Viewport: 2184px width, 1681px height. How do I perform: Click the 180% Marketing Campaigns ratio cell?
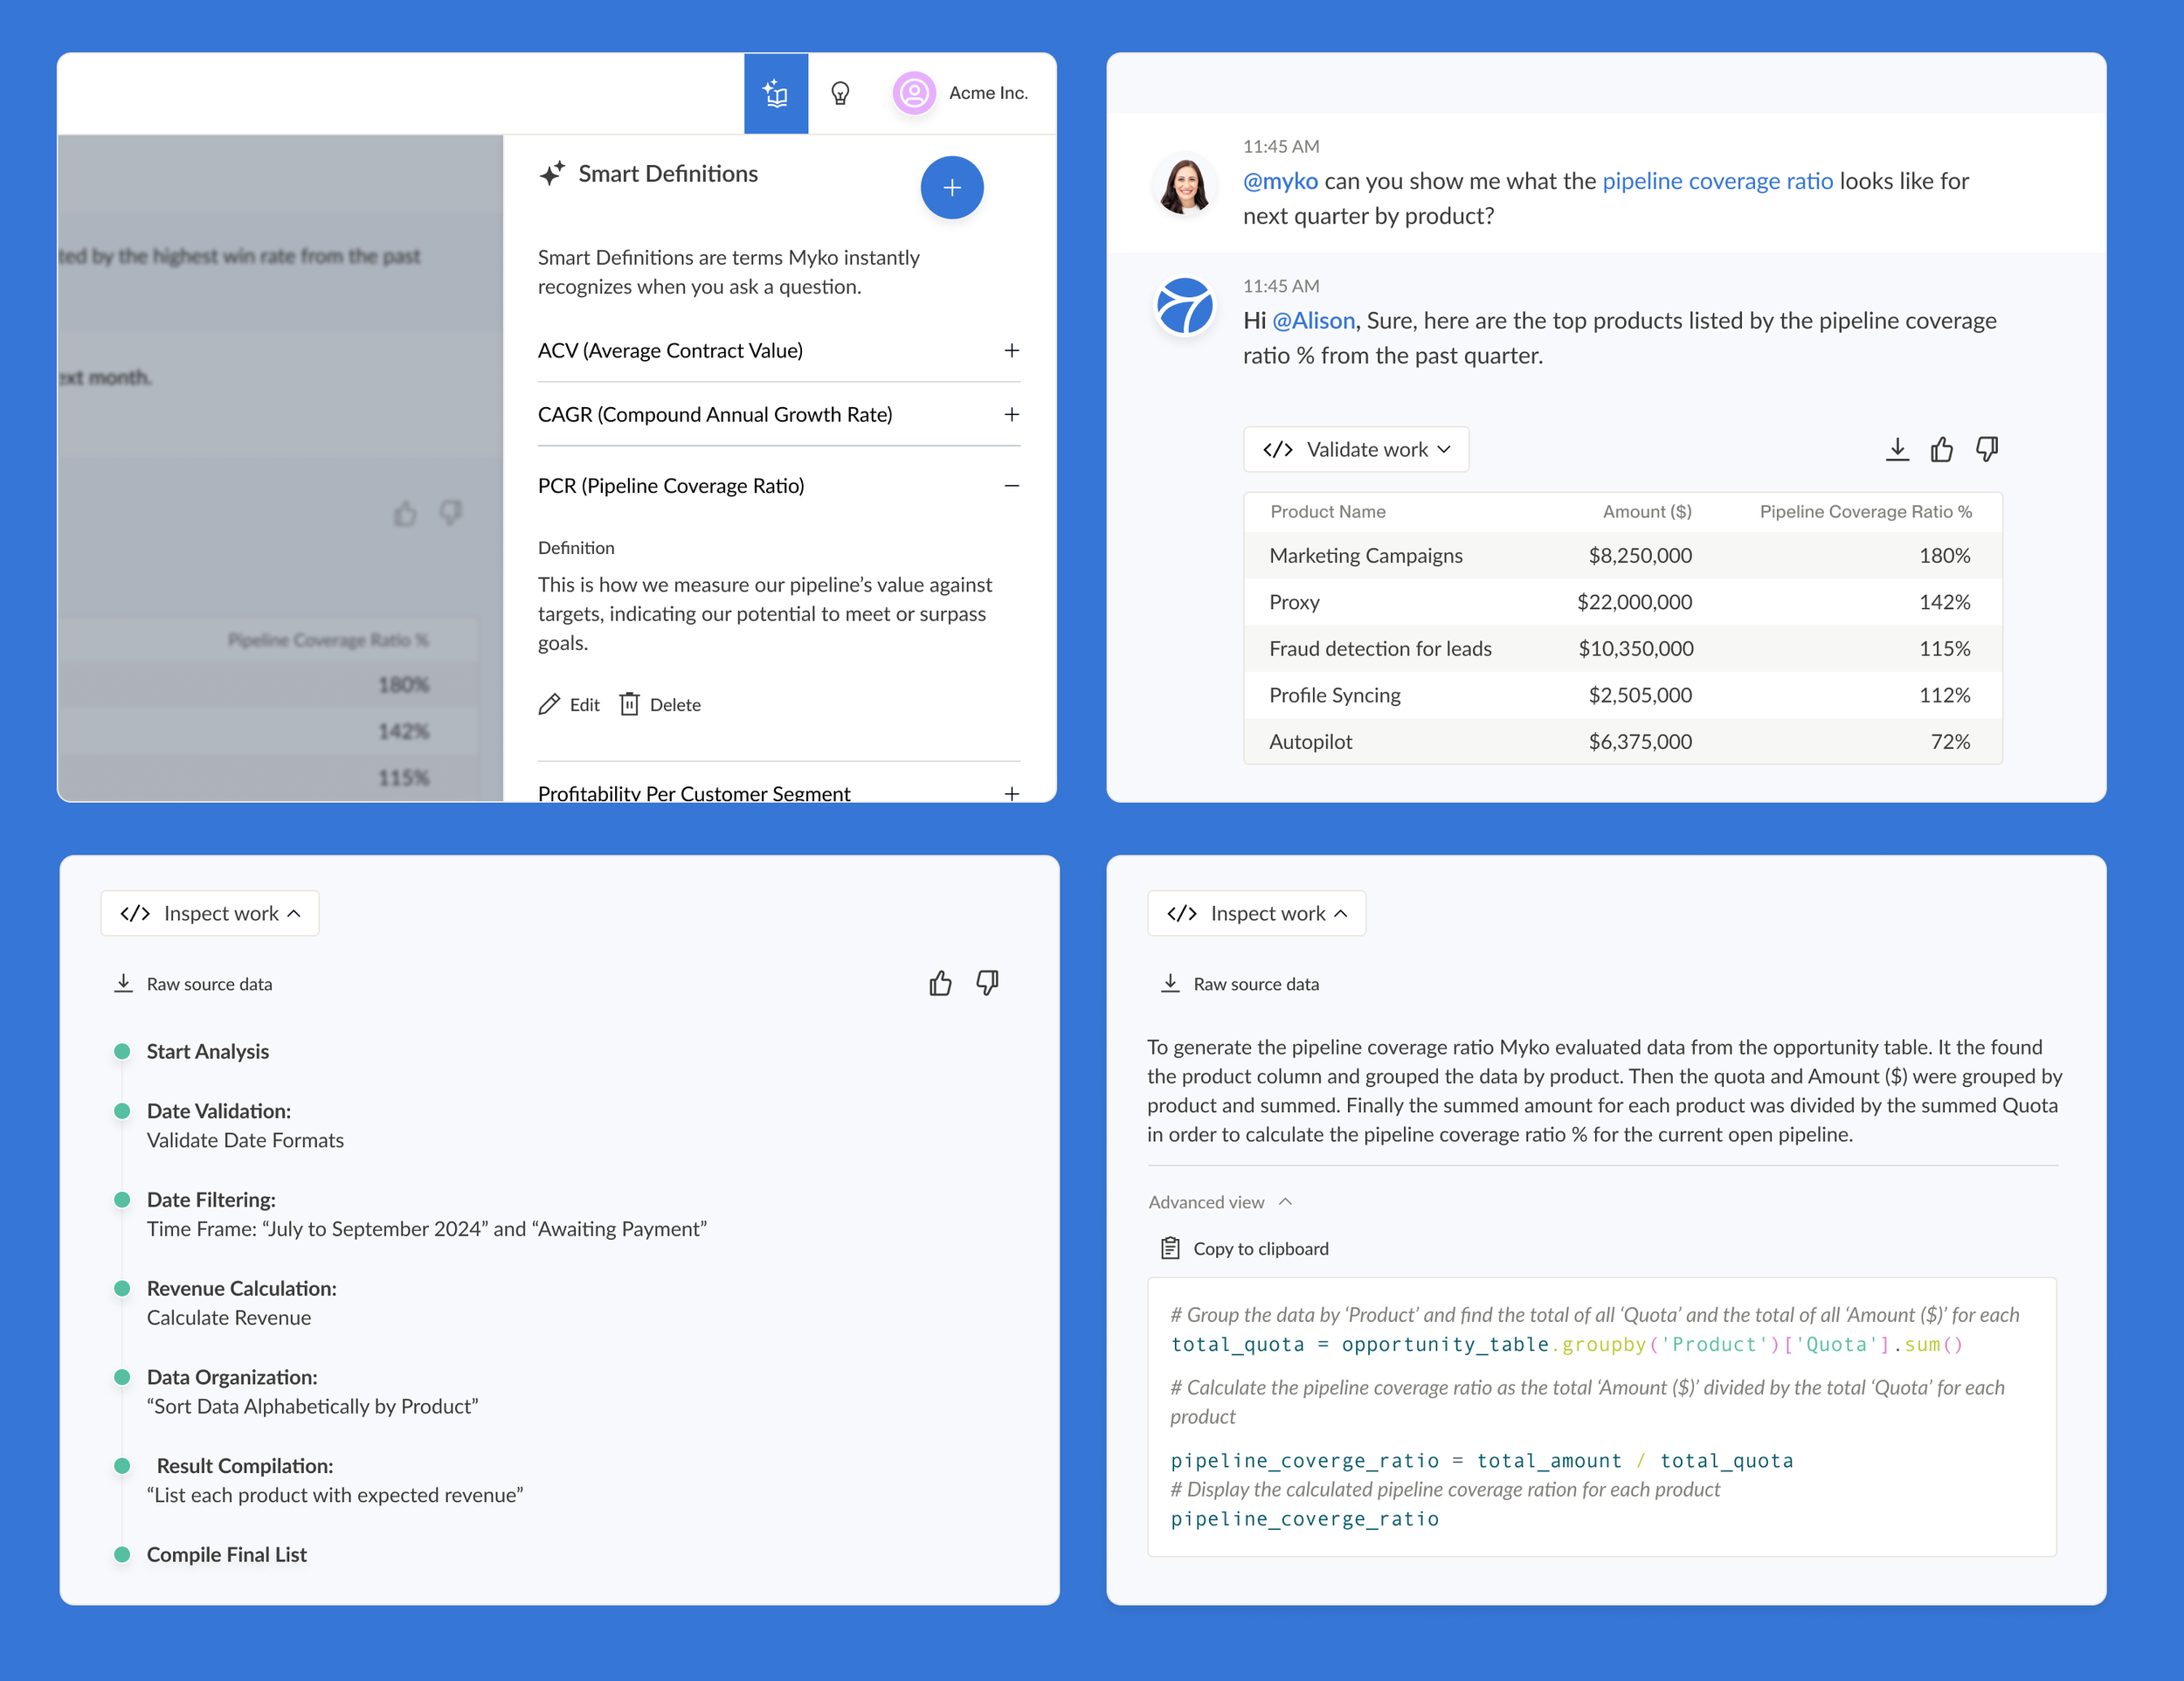(1944, 555)
